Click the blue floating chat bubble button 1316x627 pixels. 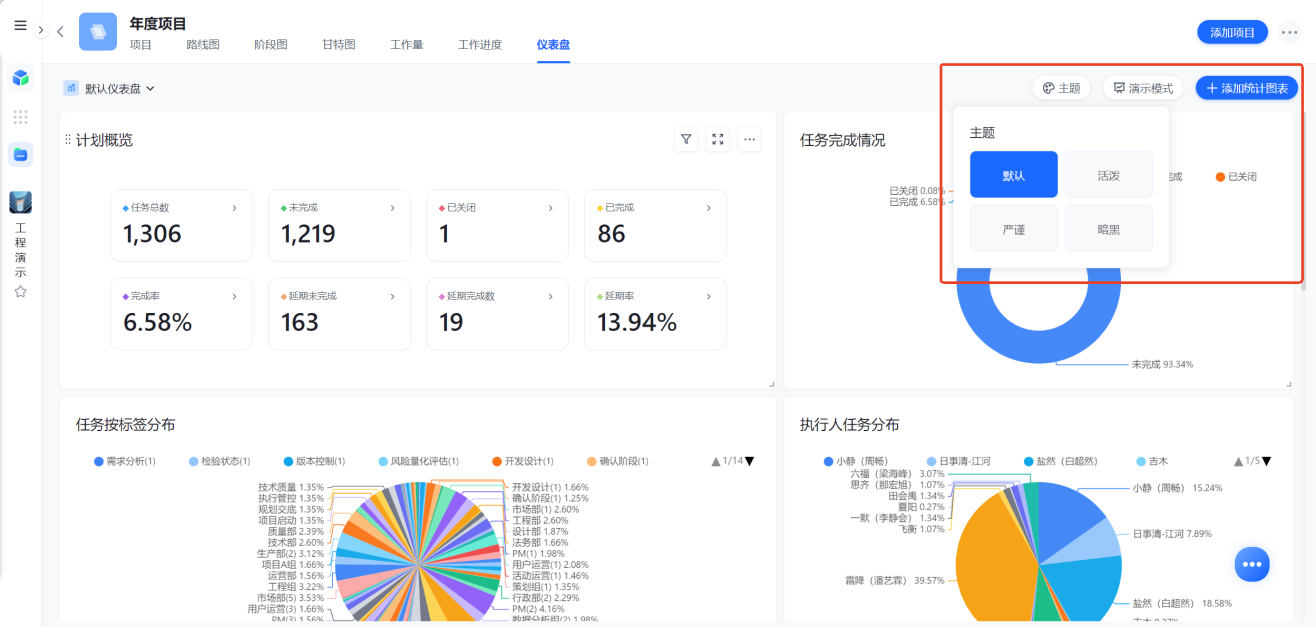click(1251, 564)
